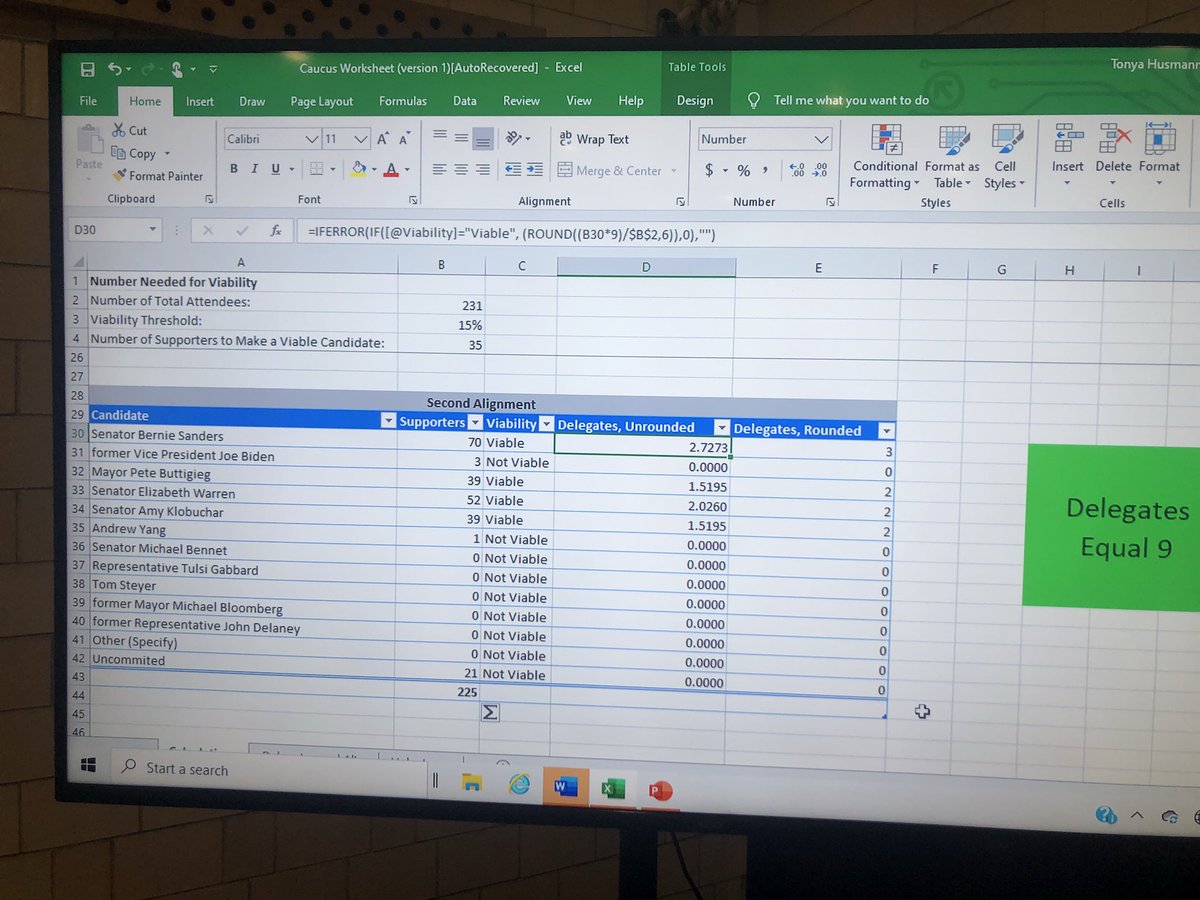
Task: Toggle bold formatting
Action: tap(234, 169)
